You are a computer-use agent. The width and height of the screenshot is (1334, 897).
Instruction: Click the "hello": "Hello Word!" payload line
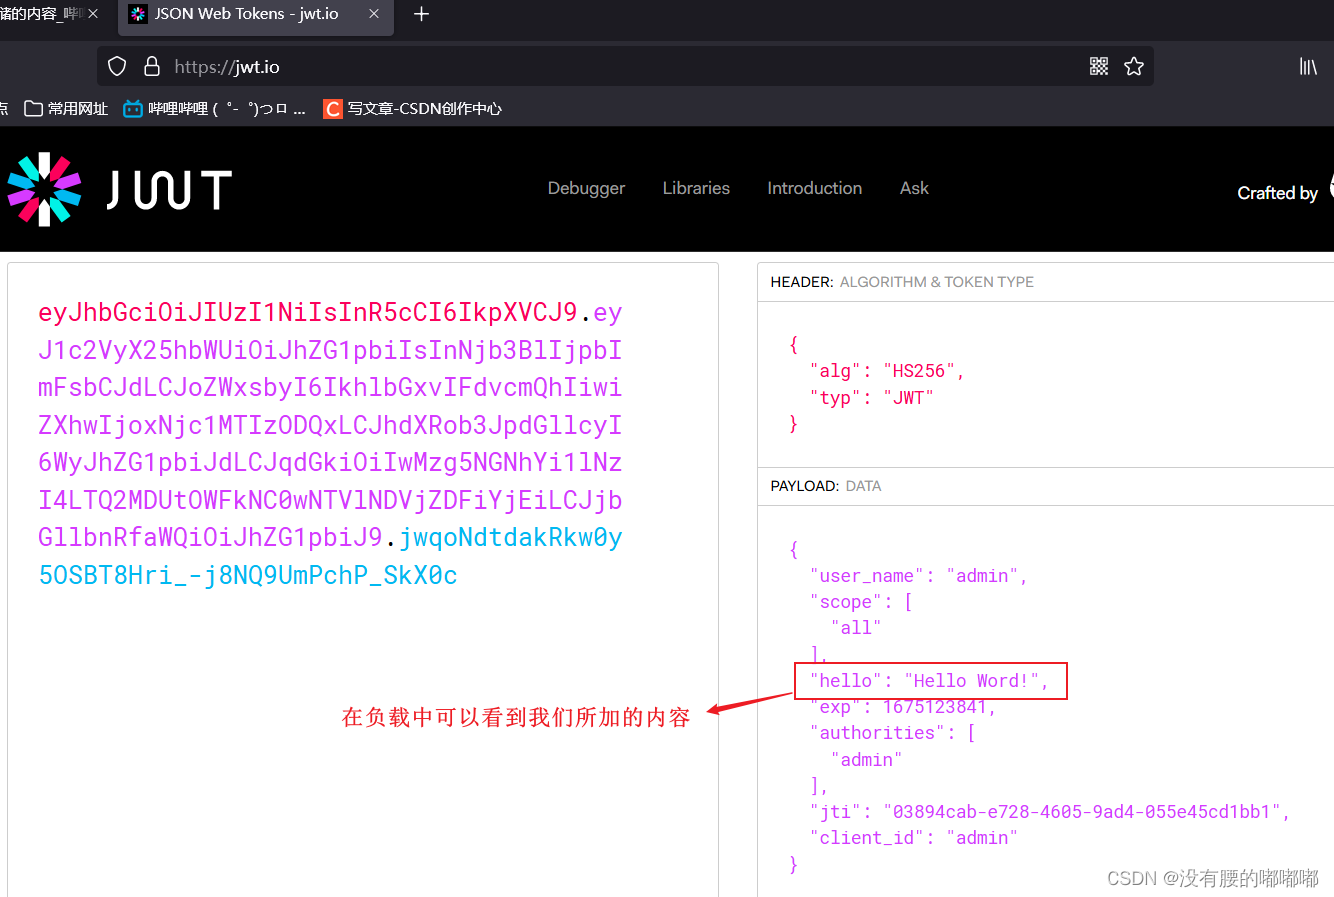point(930,681)
